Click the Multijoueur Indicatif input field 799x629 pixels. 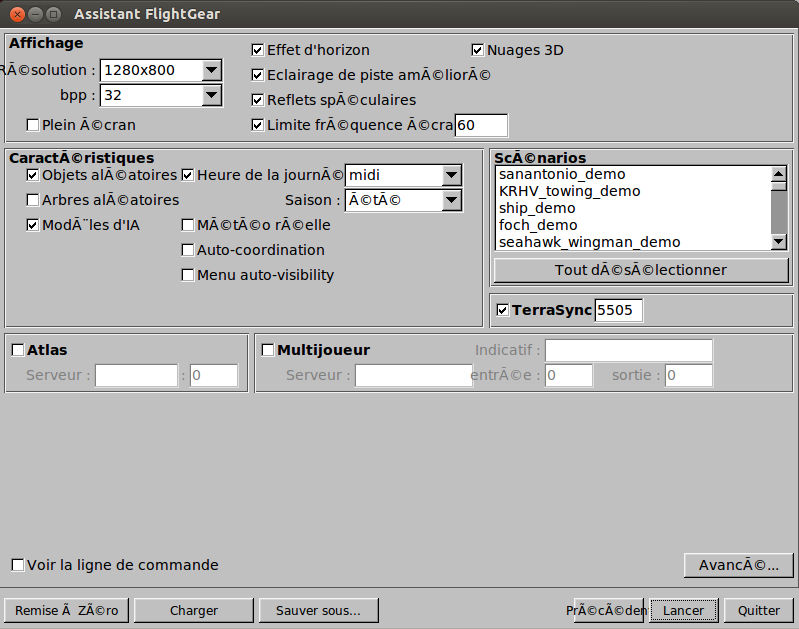pyautogui.click(x=629, y=350)
